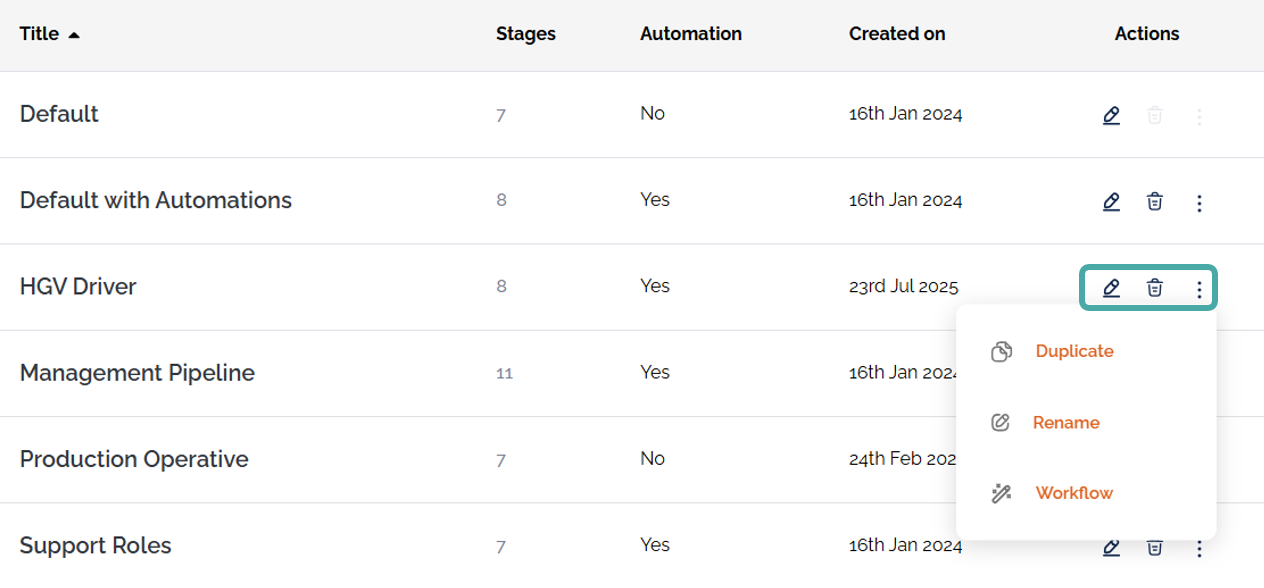This screenshot has height=588, width=1264.
Task: Click the Created on column header
Action: coord(896,34)
